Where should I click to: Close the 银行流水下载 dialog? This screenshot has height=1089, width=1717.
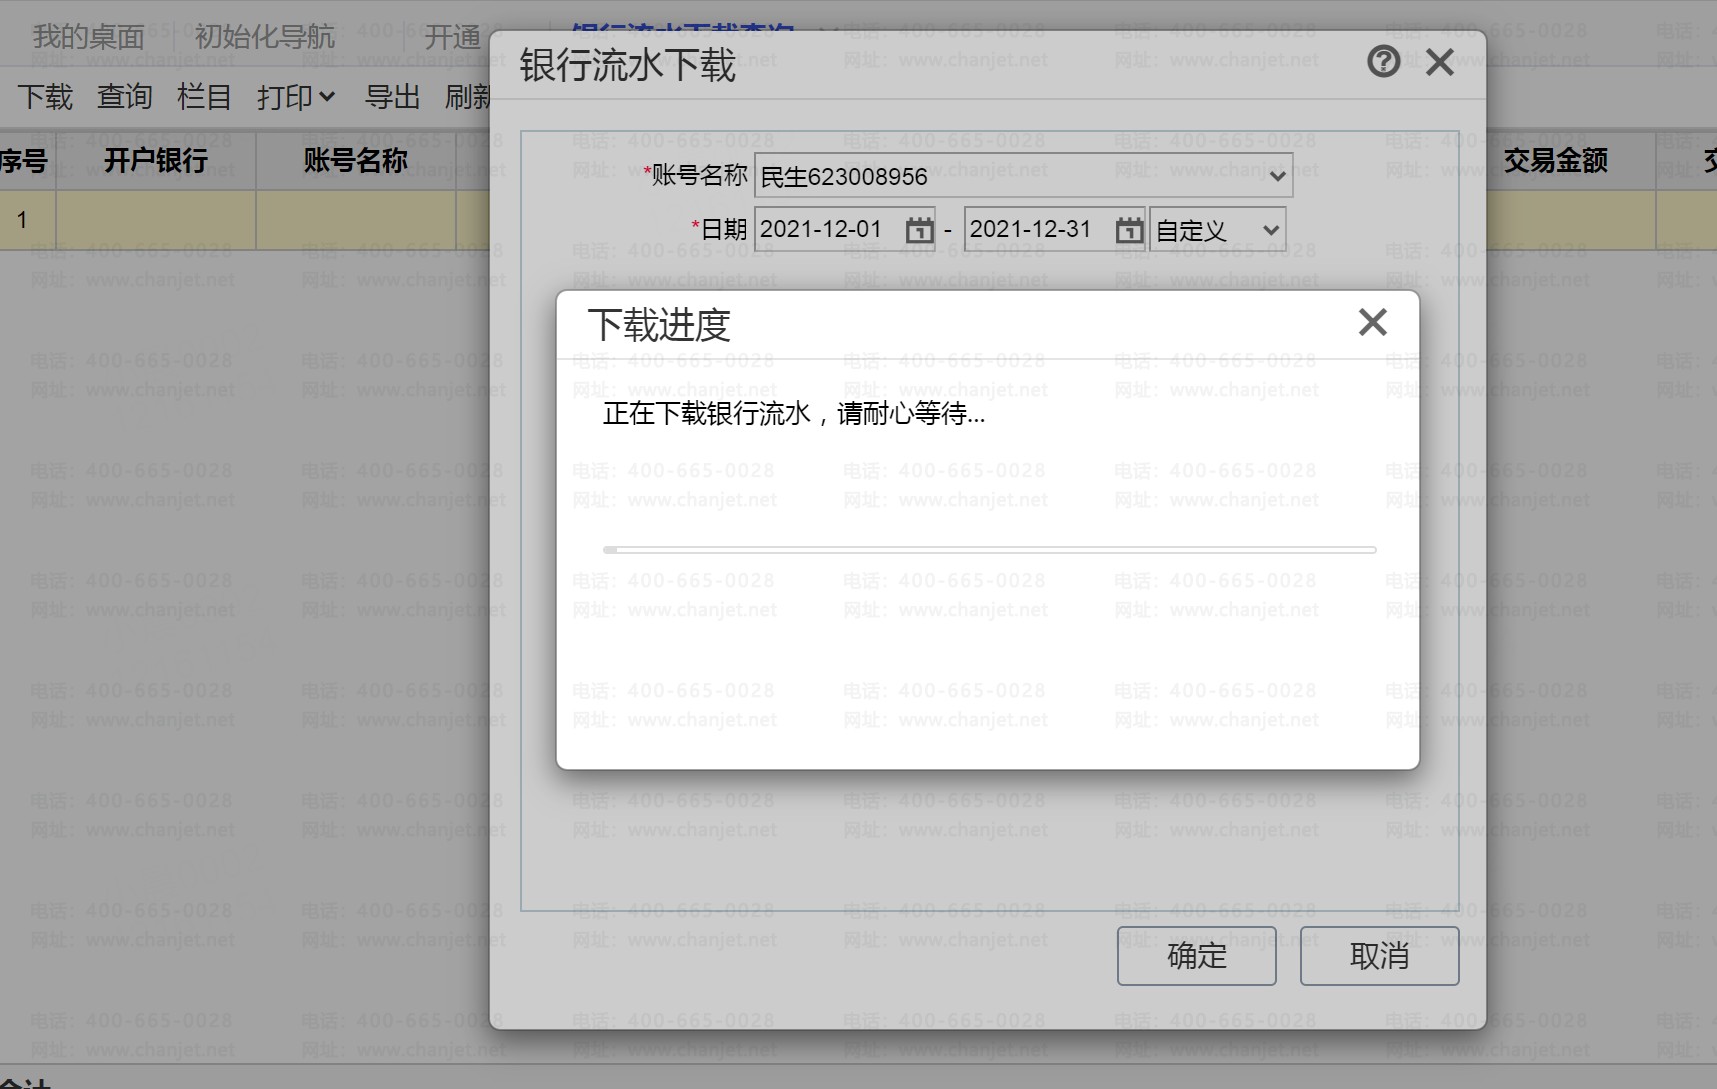(1440, 63)
